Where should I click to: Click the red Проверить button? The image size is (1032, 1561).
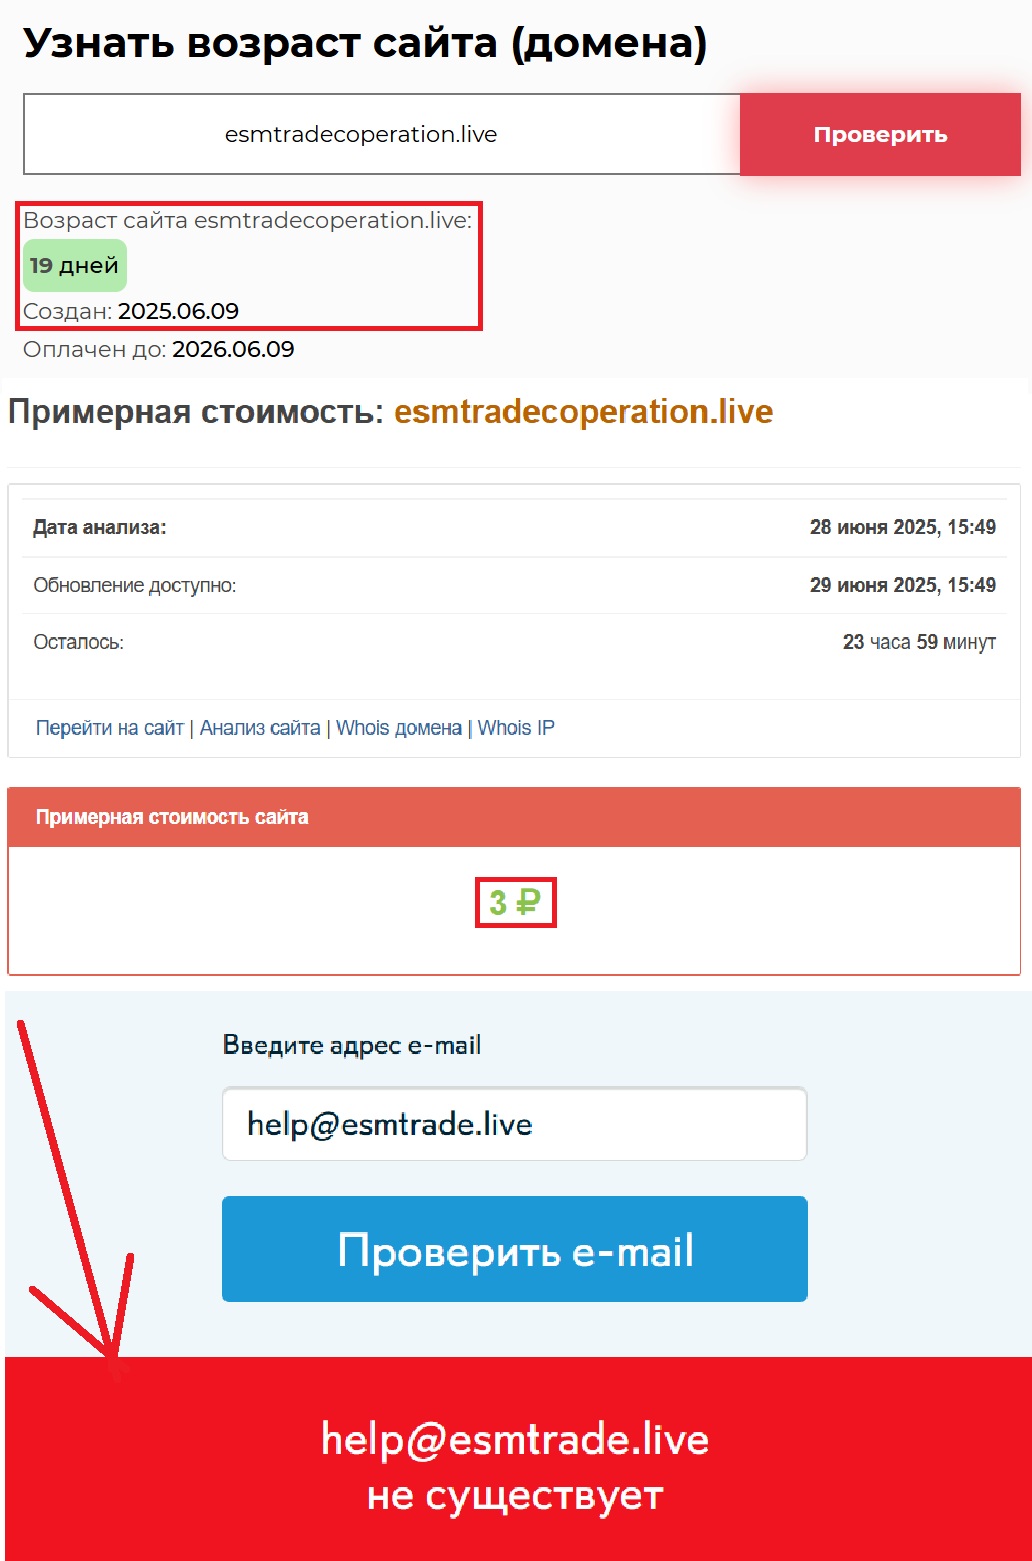[880, 135]
